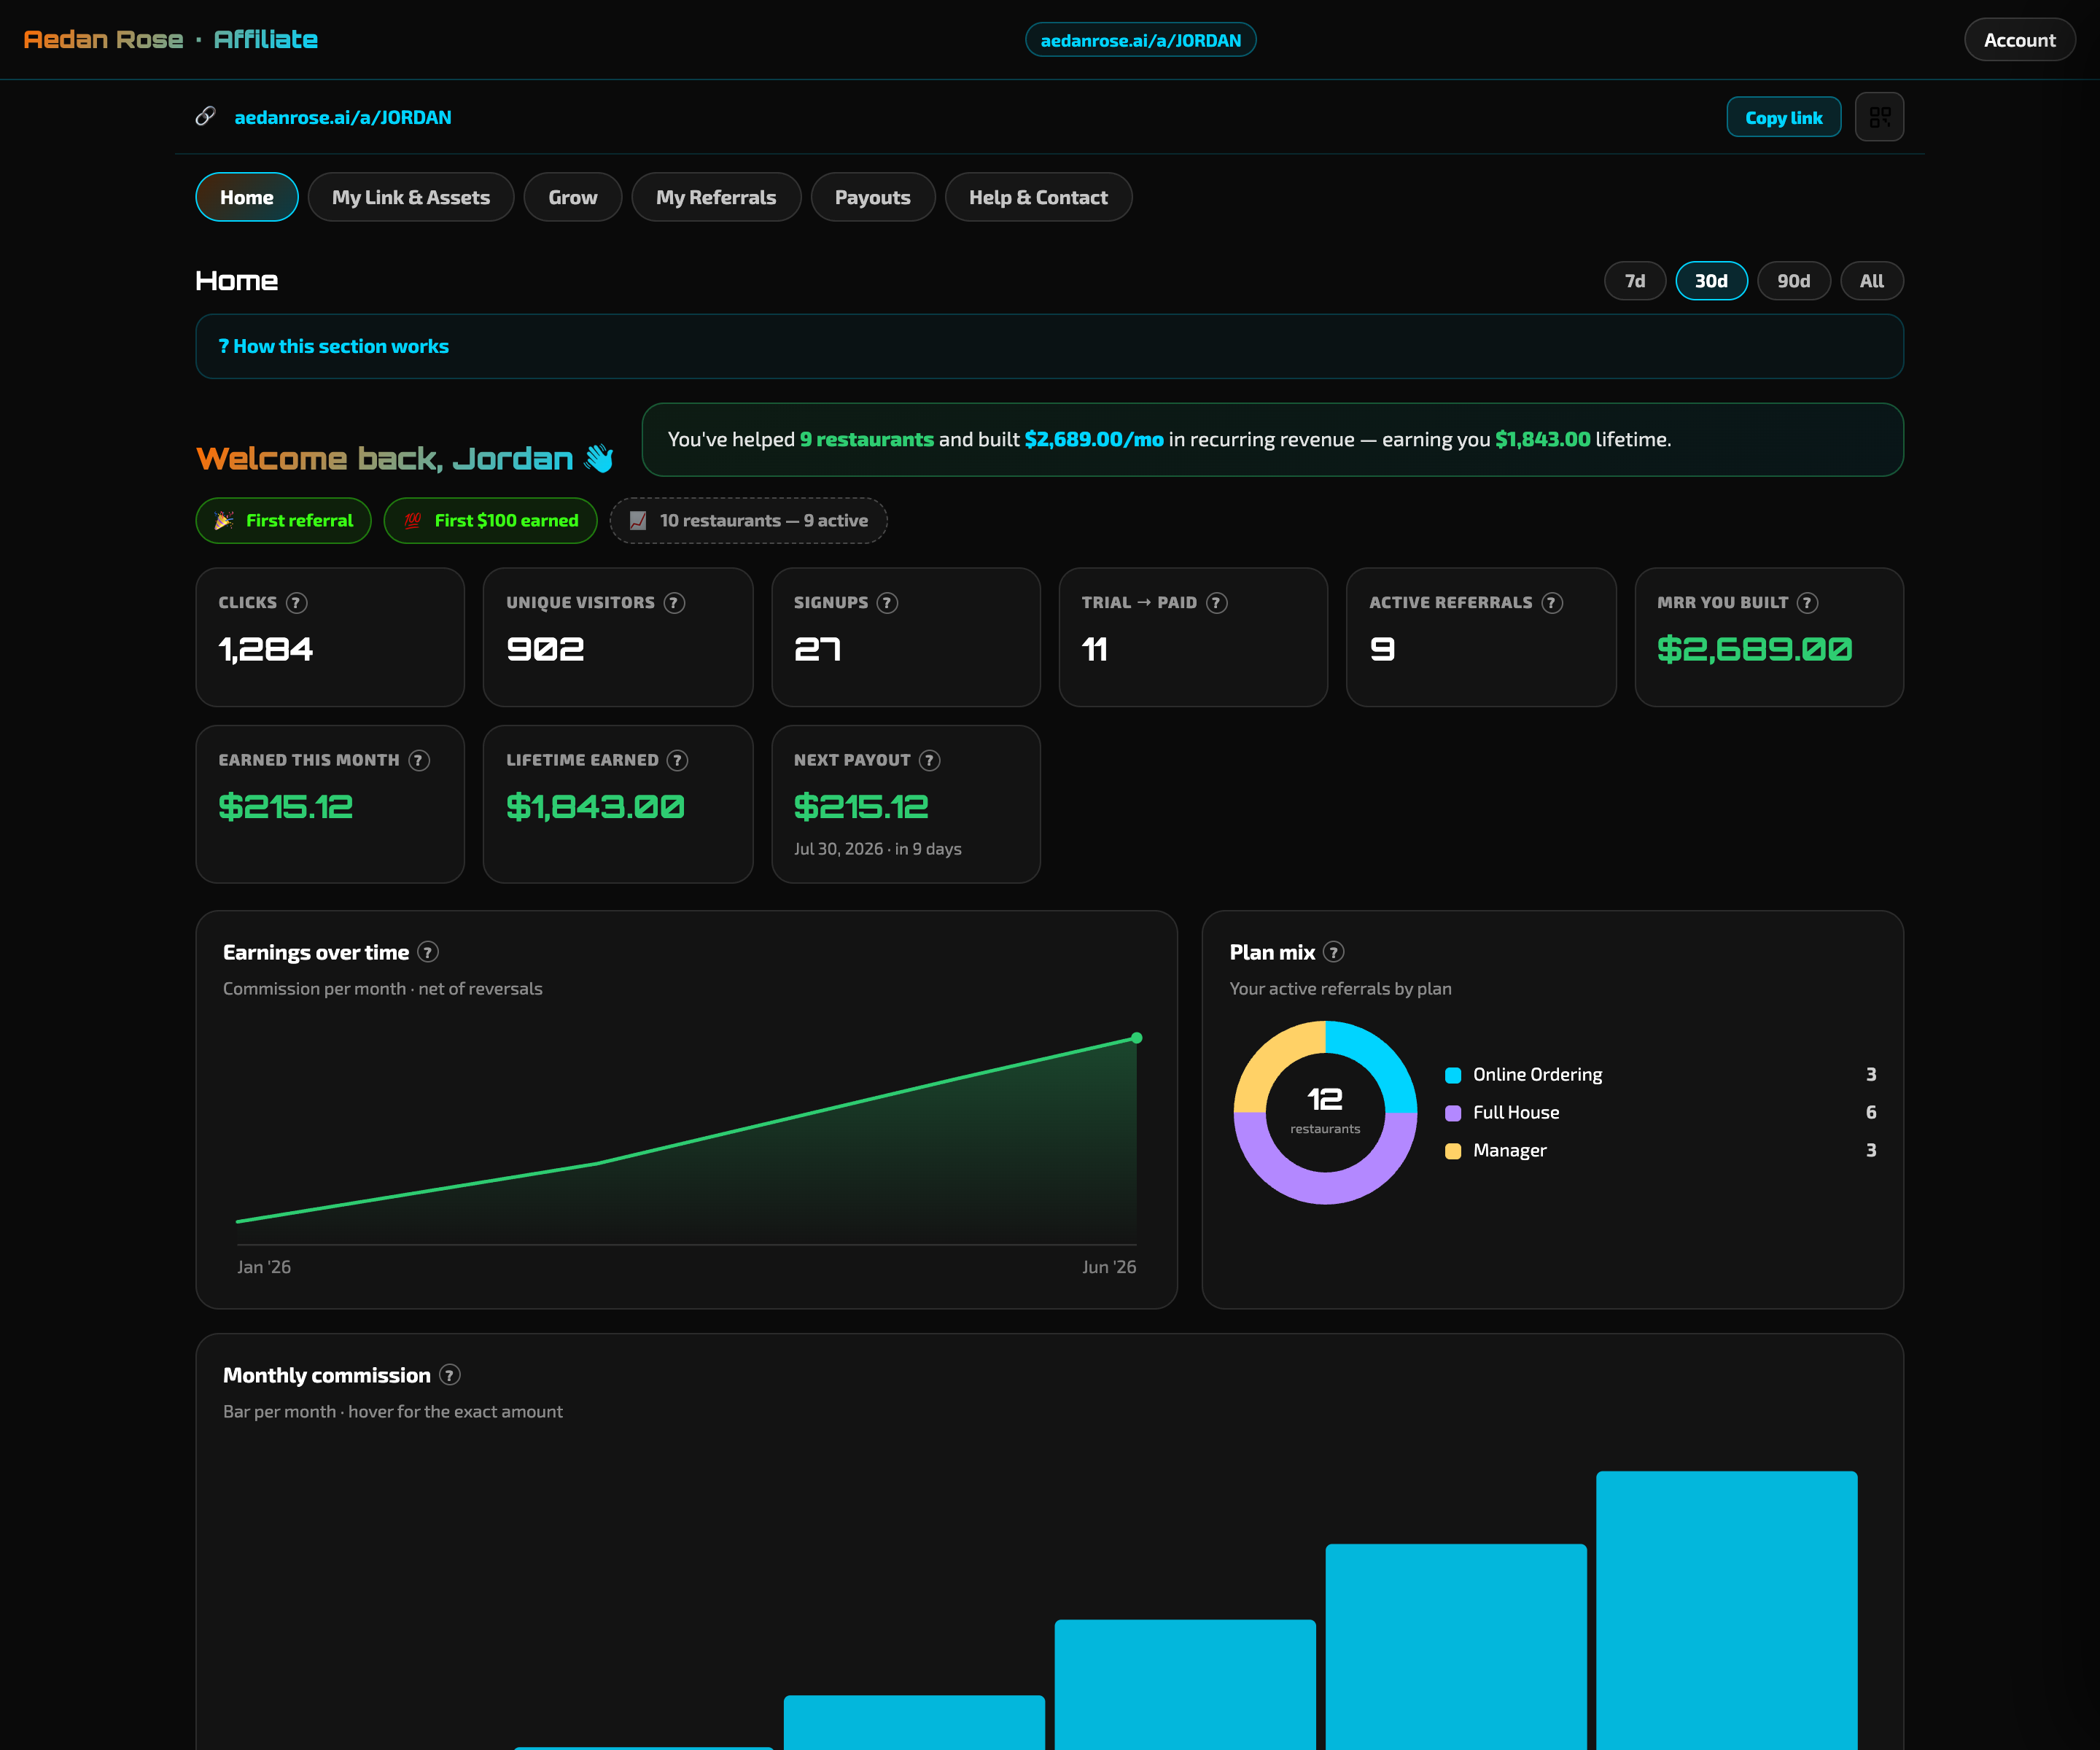Open the QR code icon button
The image size is (2100, 1750).
(1879, 117)
